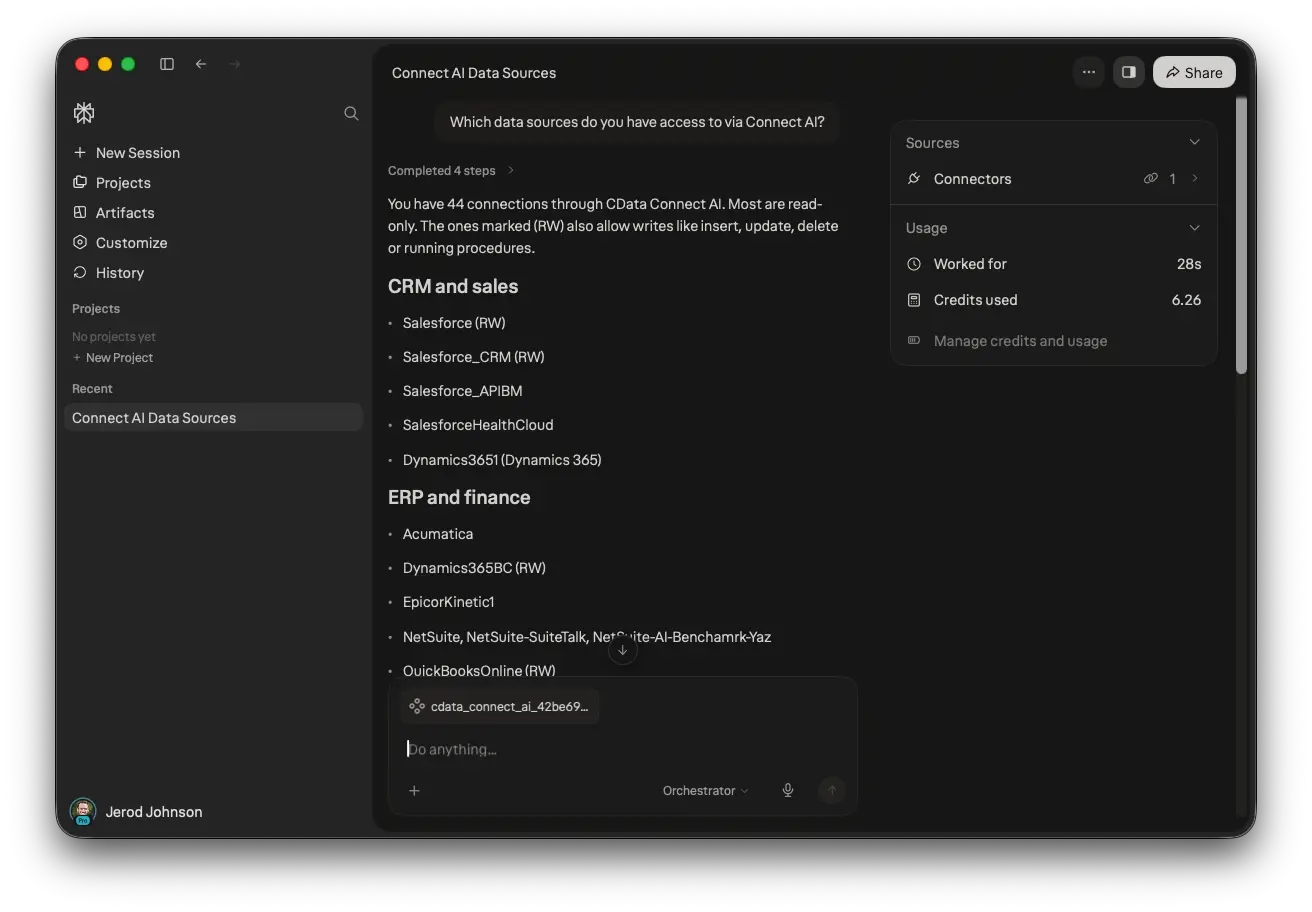Click the clock icon beside Worked for
This screenshot has width=1312, height=912.
913,264
